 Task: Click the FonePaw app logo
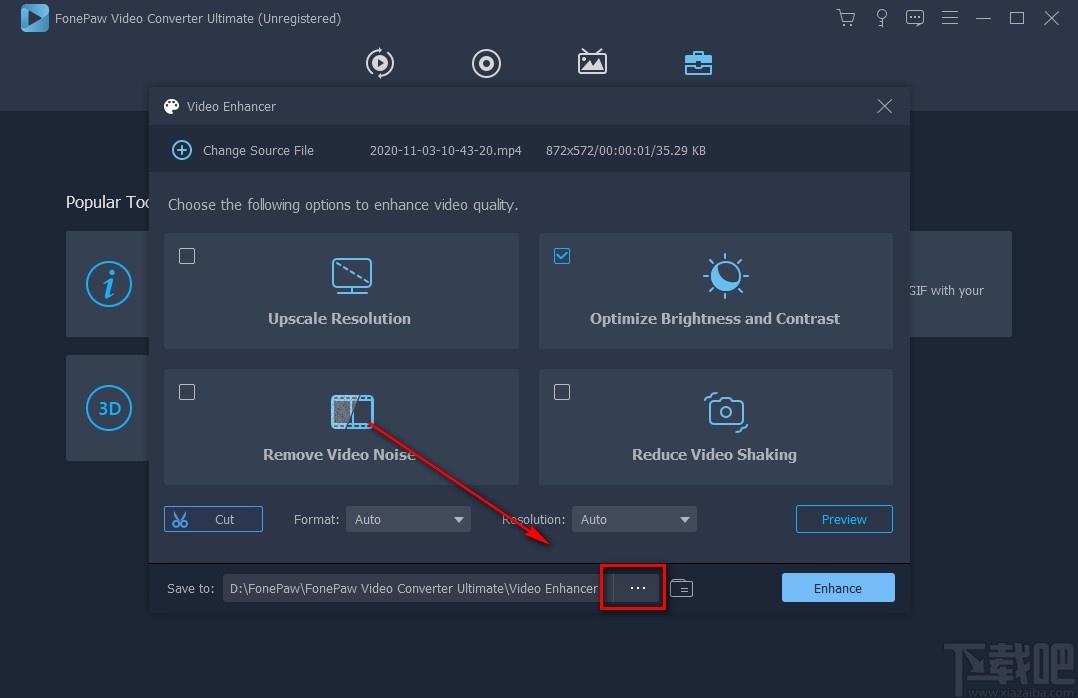34,18
